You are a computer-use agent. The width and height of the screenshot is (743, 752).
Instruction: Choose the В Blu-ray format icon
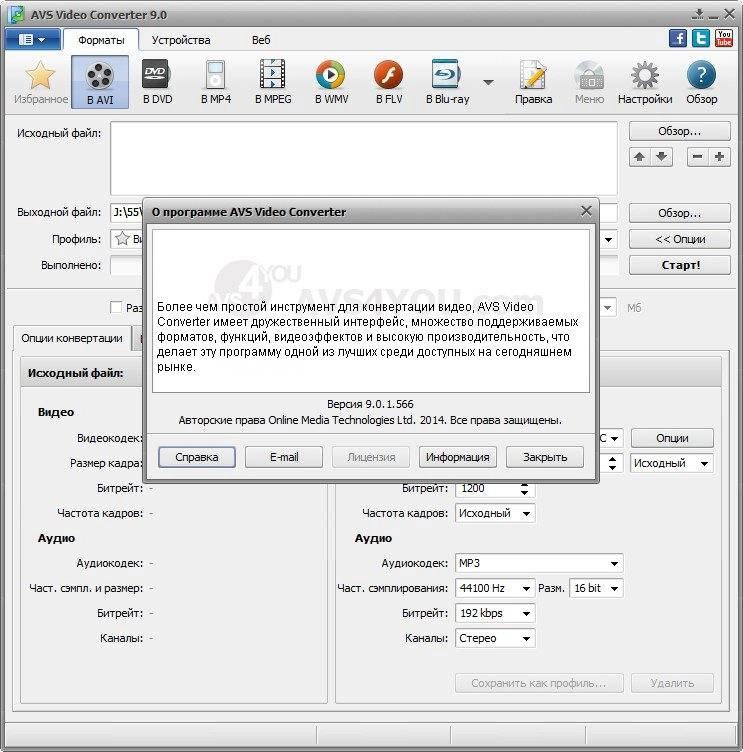447,82
